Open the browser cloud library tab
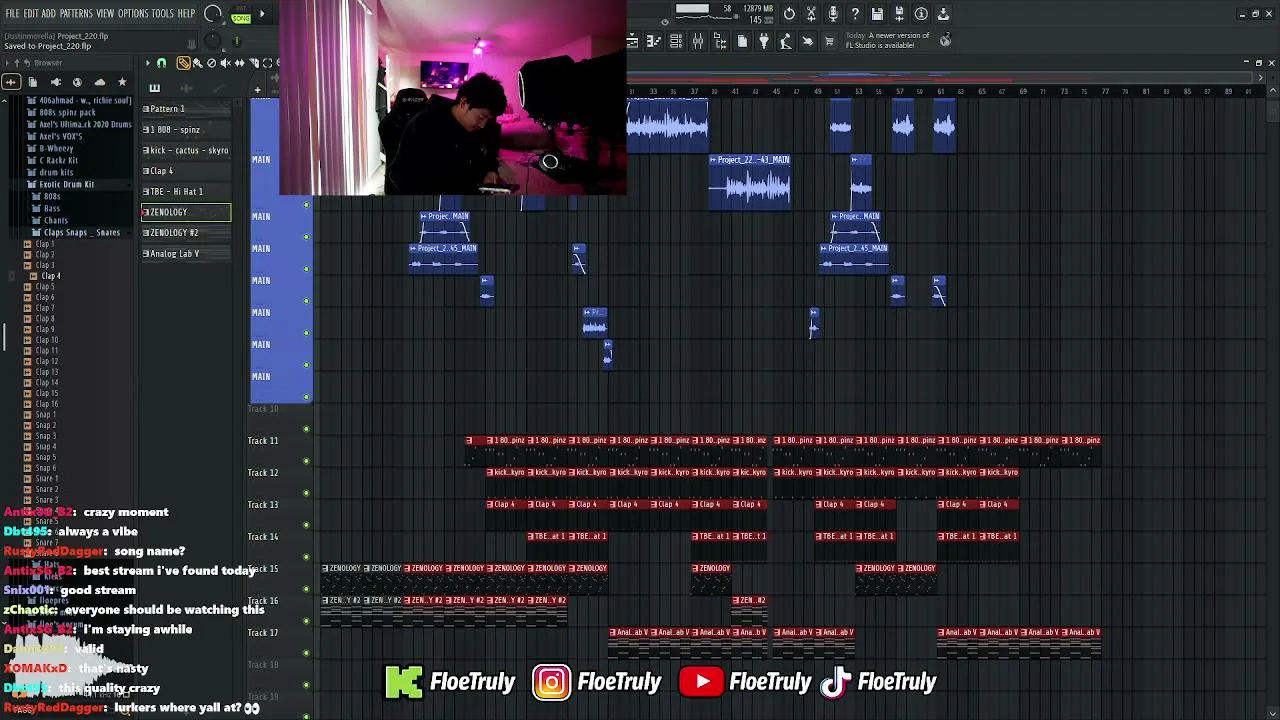 pos(99,82)
